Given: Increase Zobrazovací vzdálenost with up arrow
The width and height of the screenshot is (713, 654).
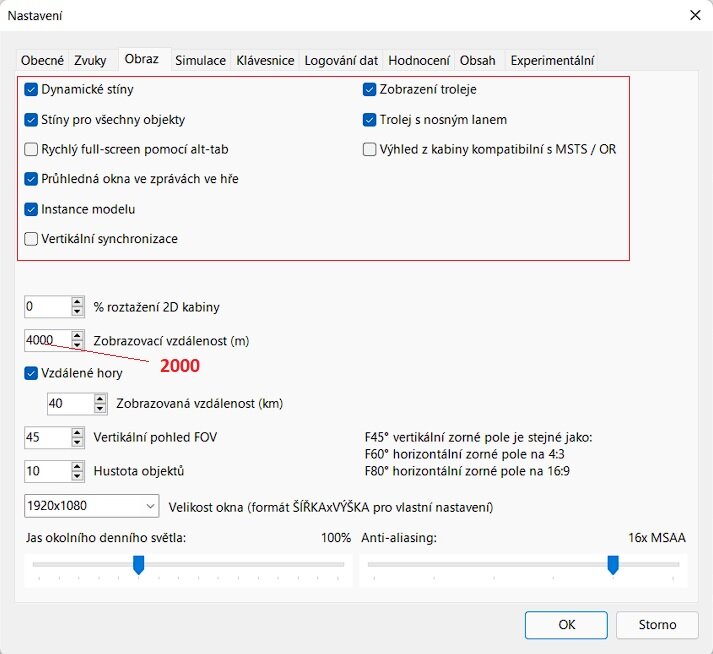Looking at the screenshot, I should coord(77,335).
